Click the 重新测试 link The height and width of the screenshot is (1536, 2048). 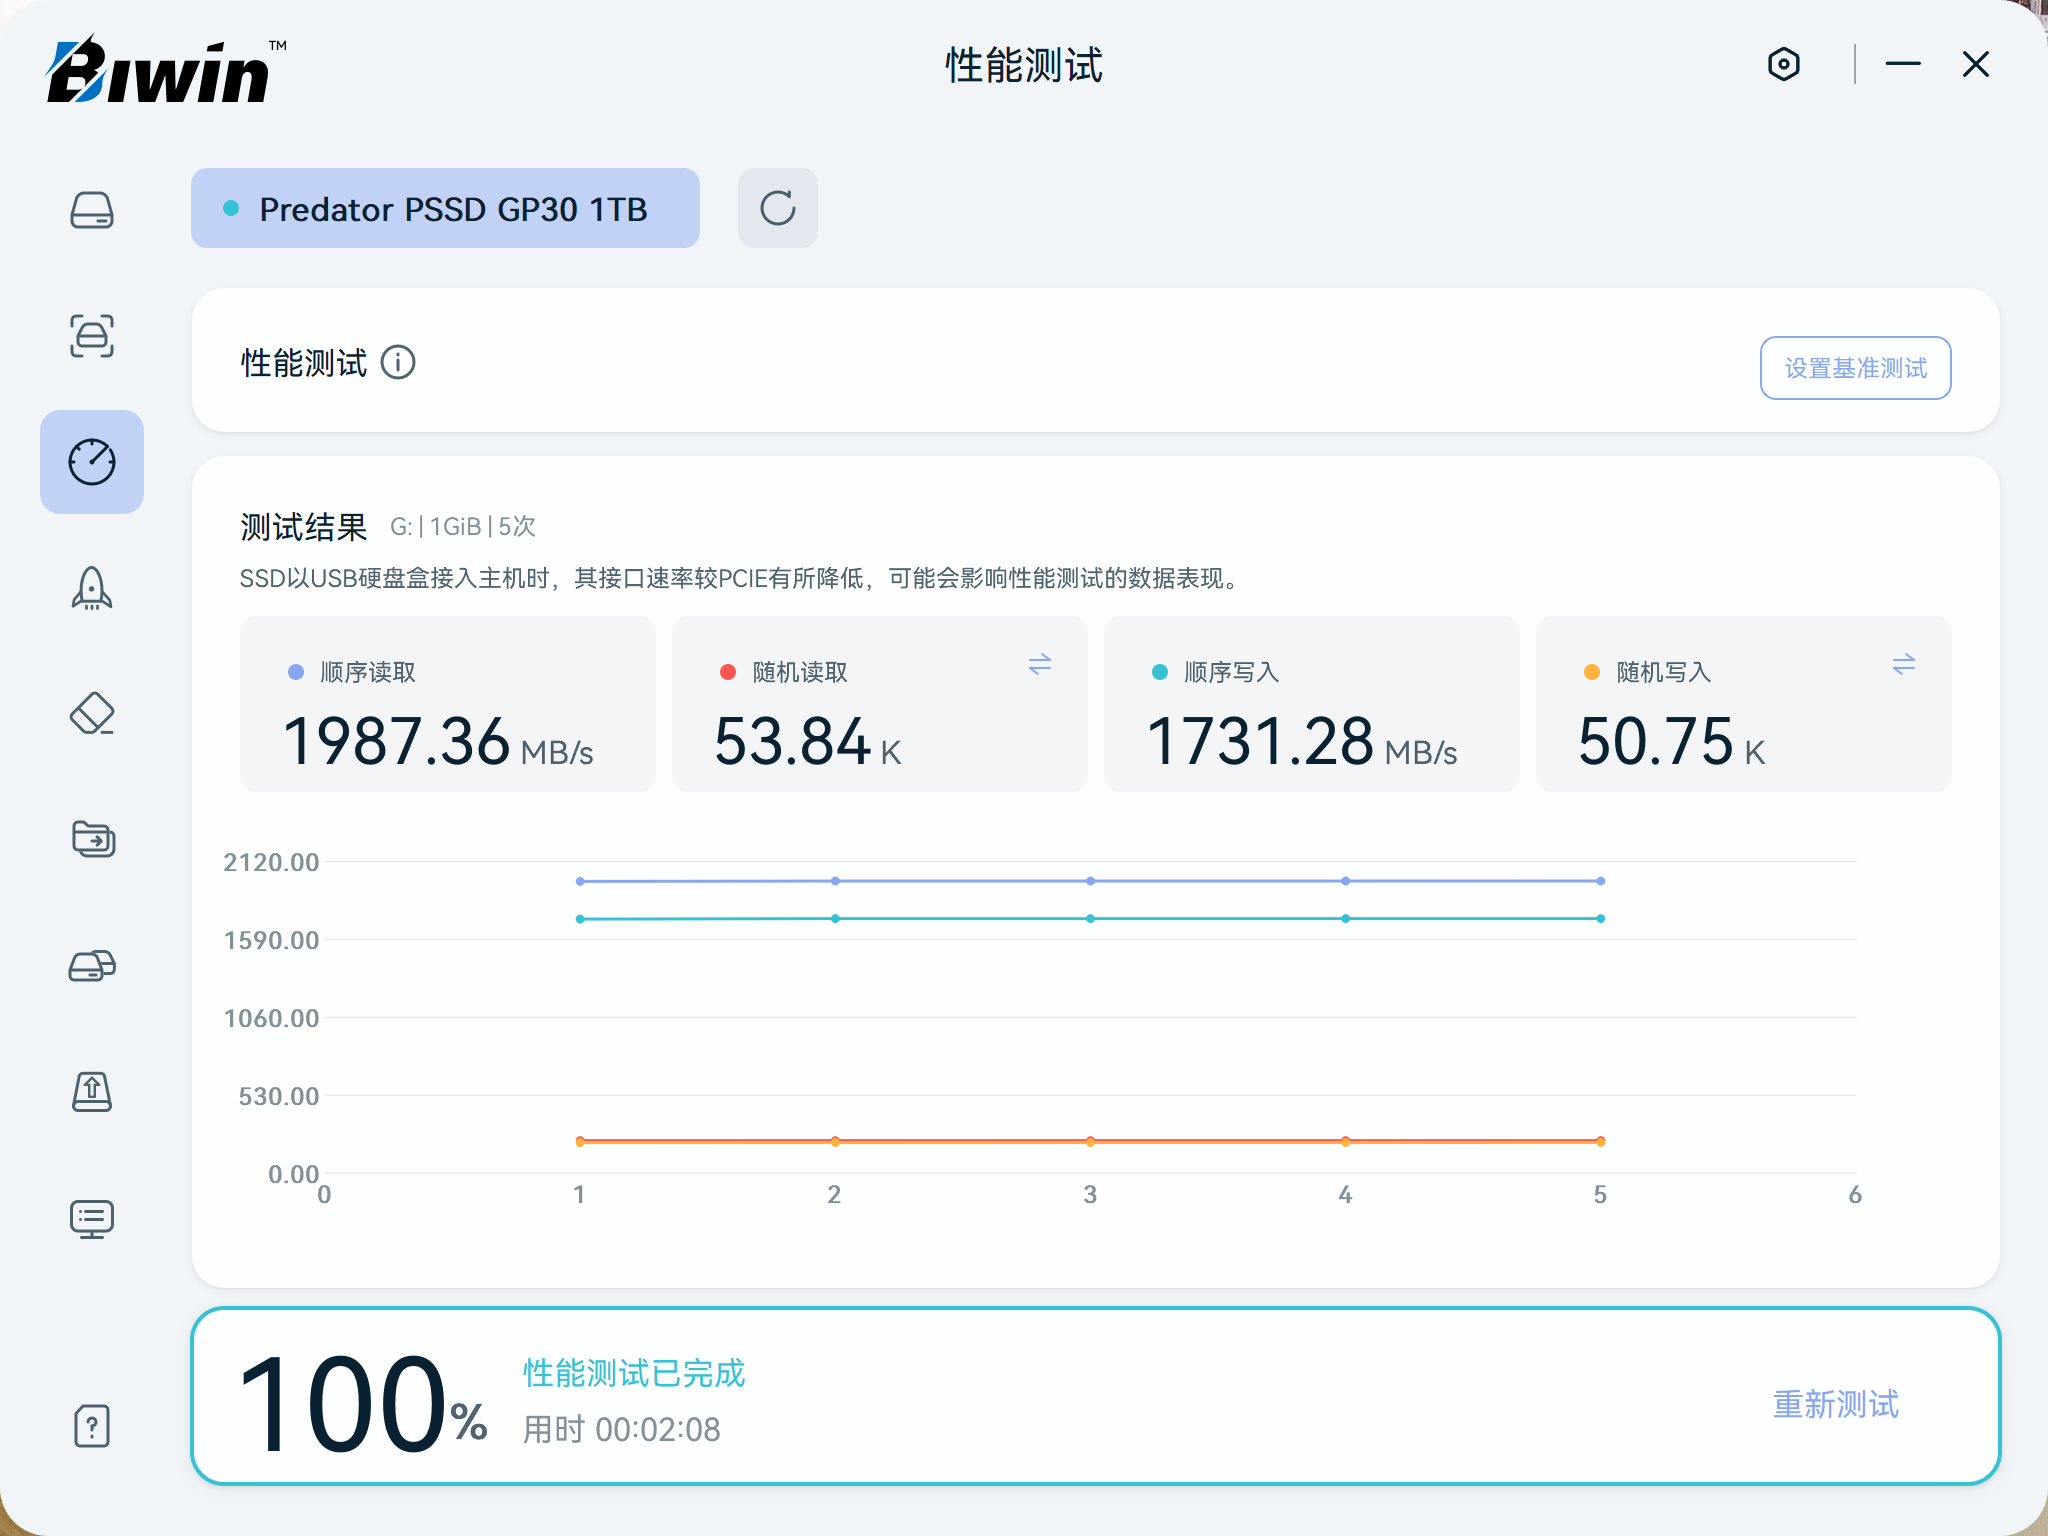pyautogui.click(x=1835, y=1404)
